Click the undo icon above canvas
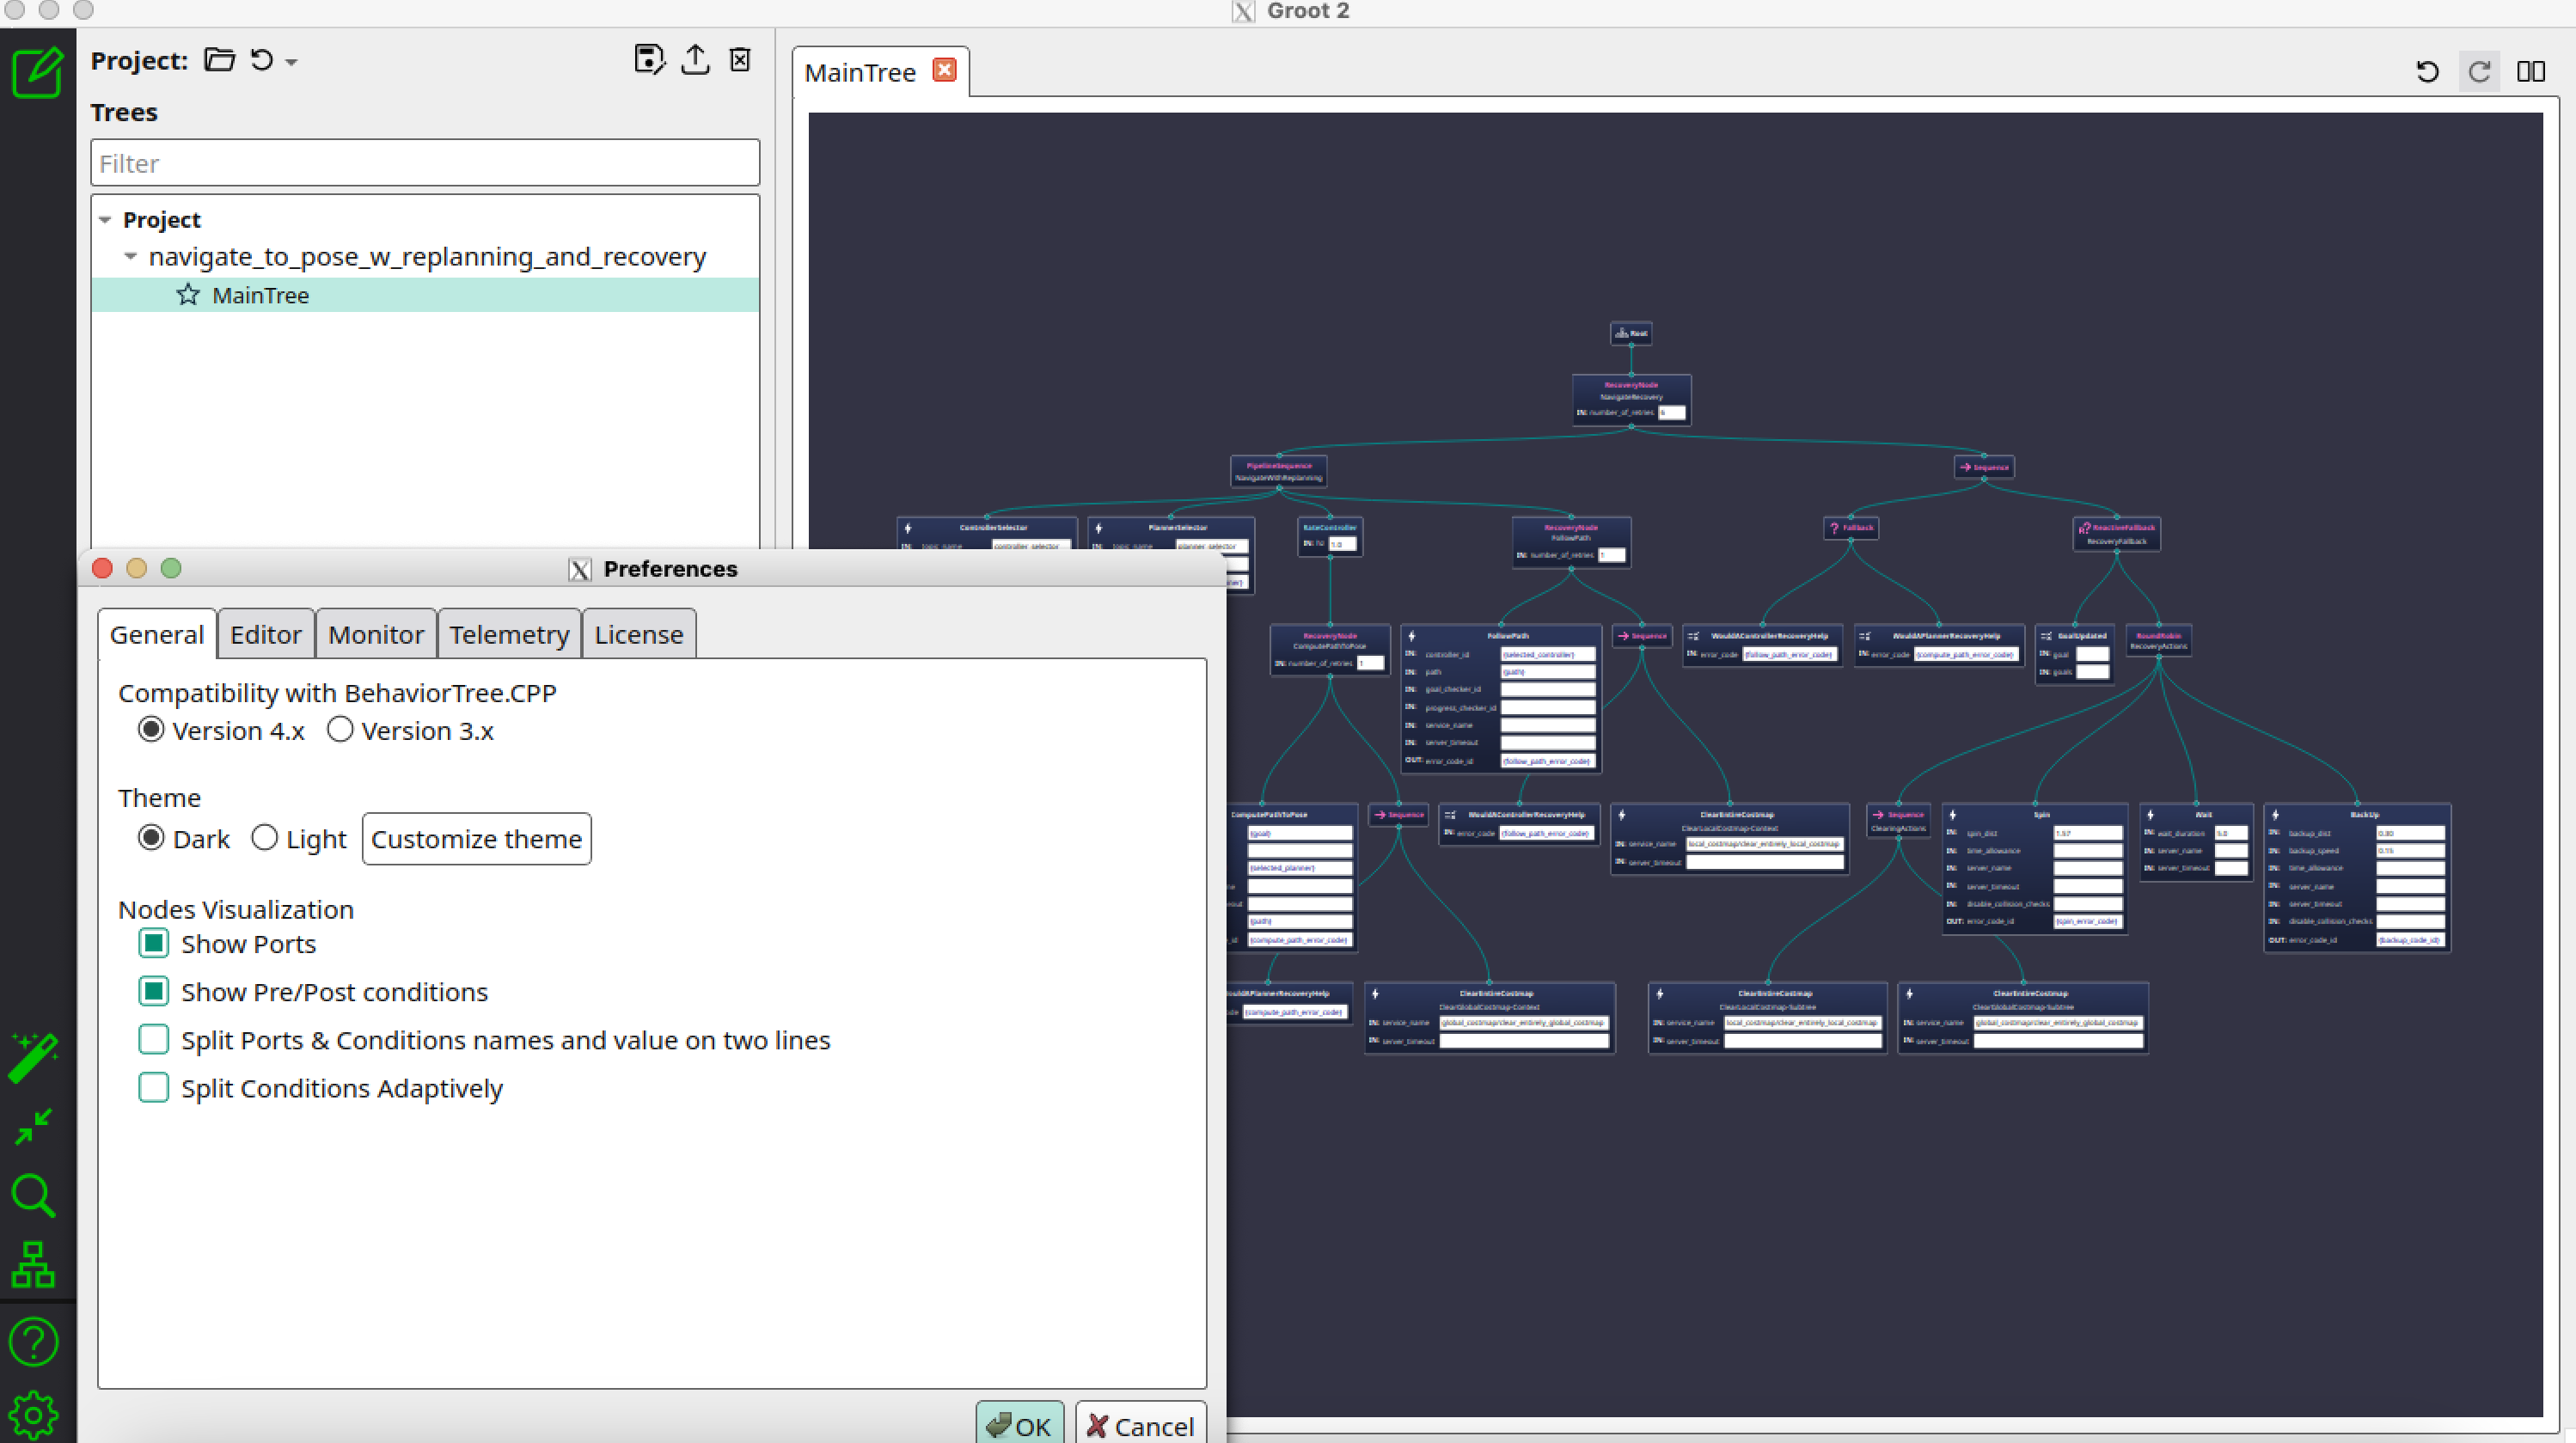 pos(2427,72)
